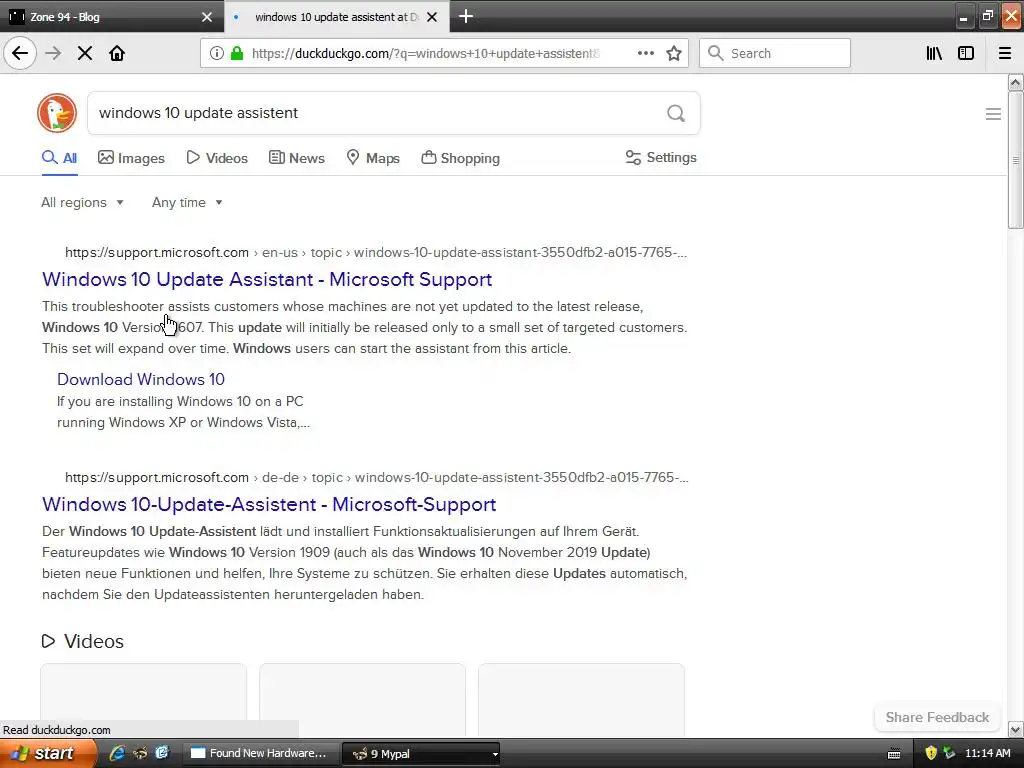Image resolution: width=1024 pixels, height=768 pixels.
Task: Open page actions three-dot menu
Action: 645,53
